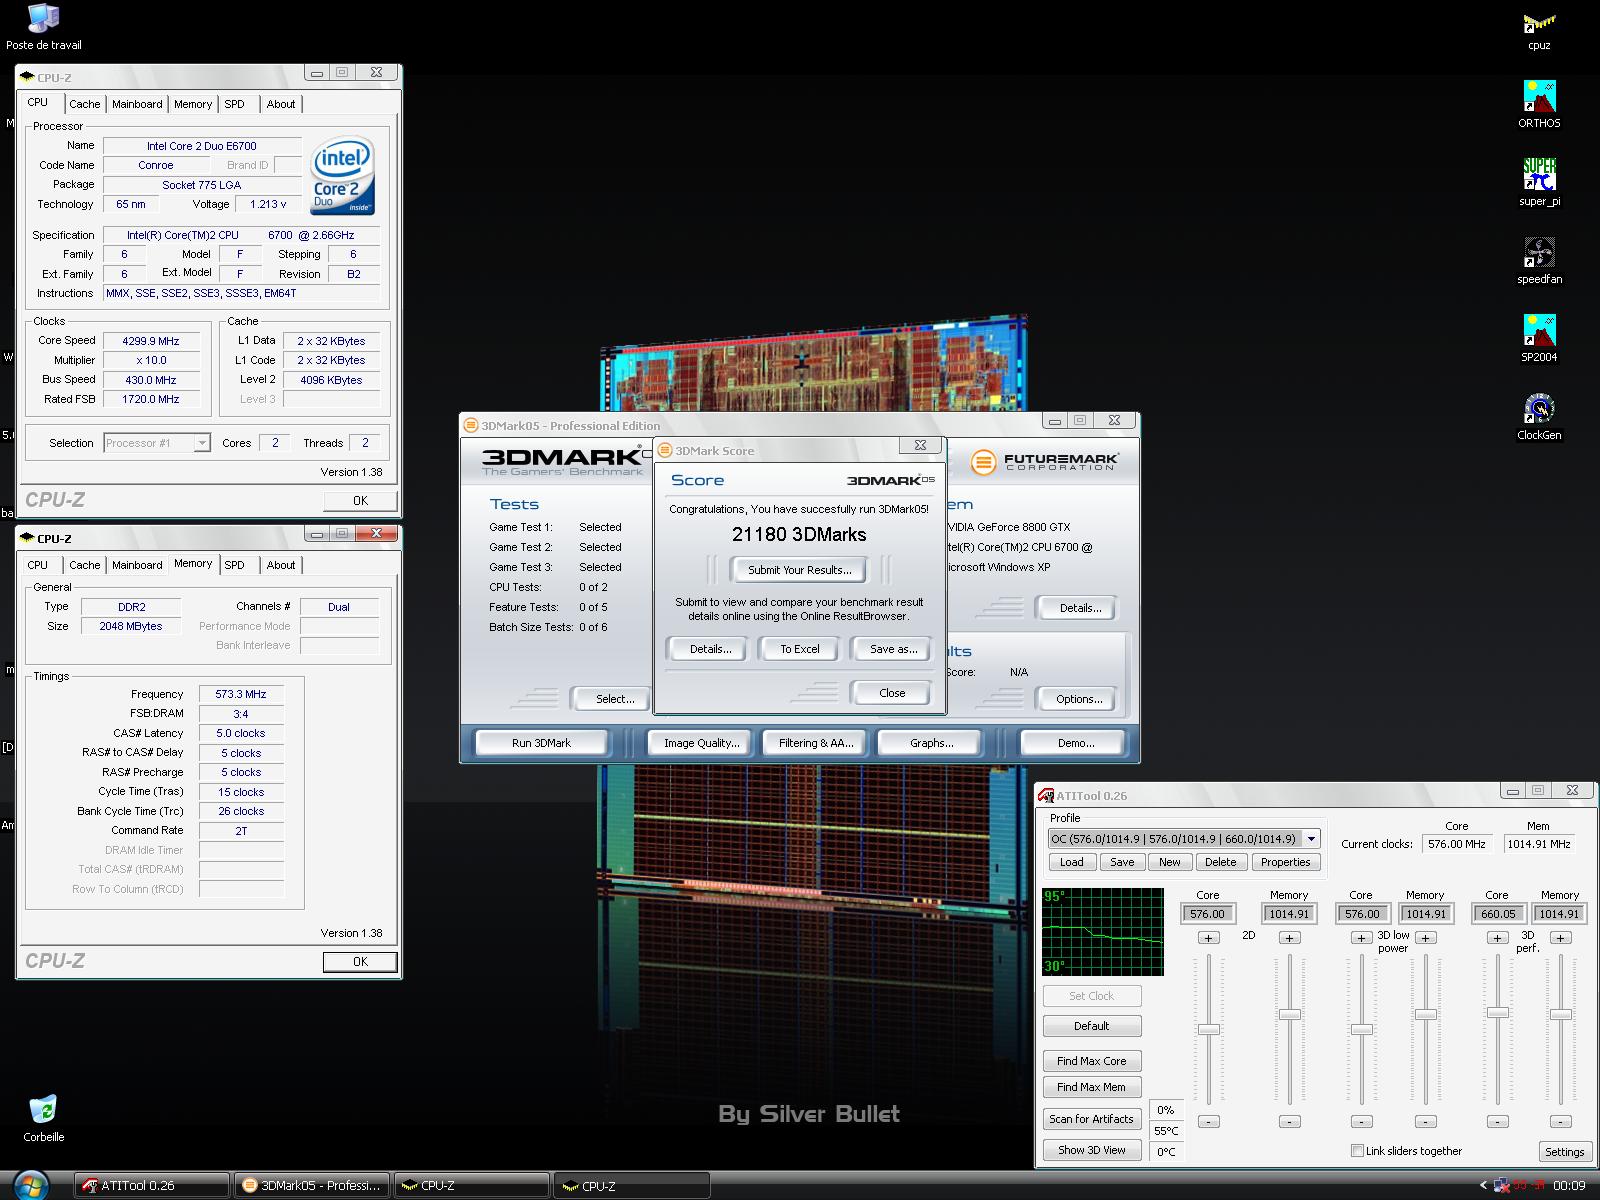Screen dimensions: 1600x1200
Task: Launch the super_pi desktop shortcut
Action: (1539, 183)
